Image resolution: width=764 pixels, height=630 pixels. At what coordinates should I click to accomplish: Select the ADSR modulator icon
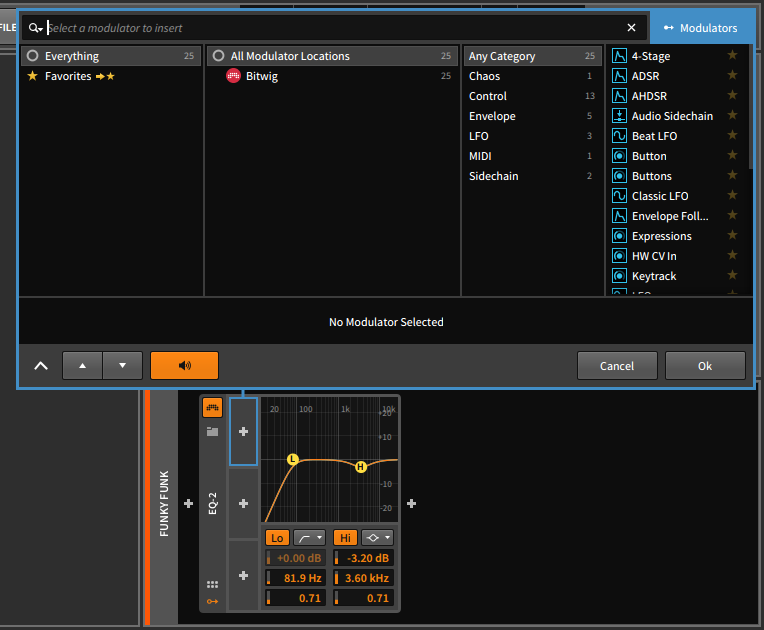coord(619,76)
